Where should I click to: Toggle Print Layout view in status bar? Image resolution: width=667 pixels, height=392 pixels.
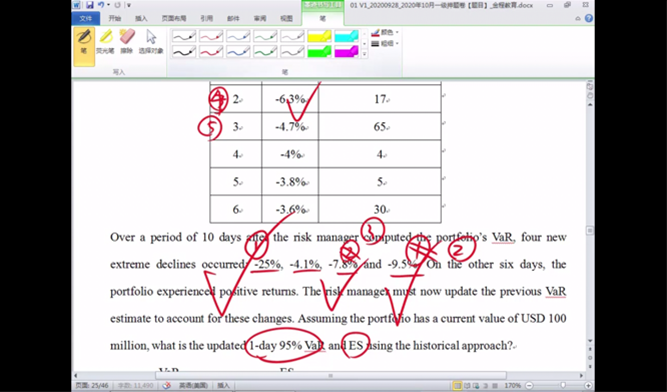click(x=457, y=386)
